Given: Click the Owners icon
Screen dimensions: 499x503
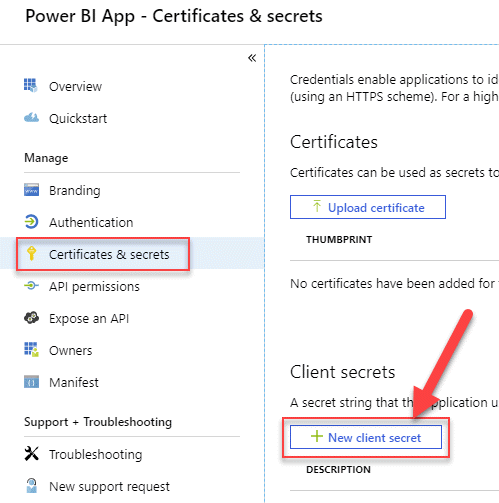Looking at the screenshot, I should (x=31, y=349).
